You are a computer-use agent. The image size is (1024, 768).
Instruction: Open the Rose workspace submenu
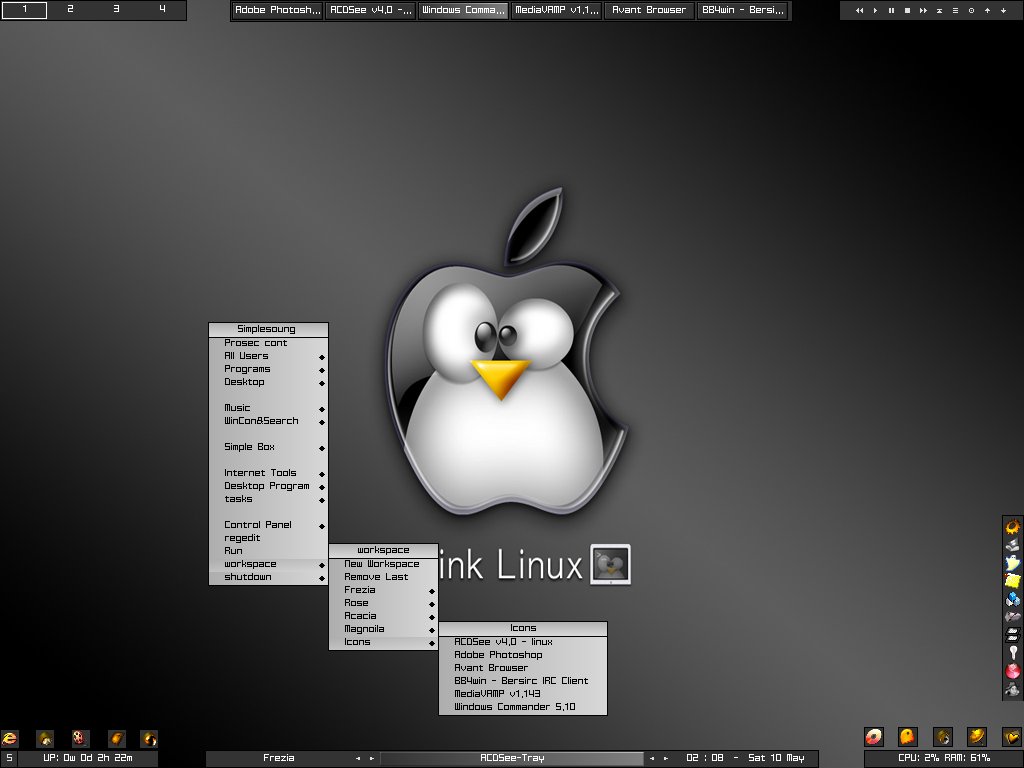[383, 603]
